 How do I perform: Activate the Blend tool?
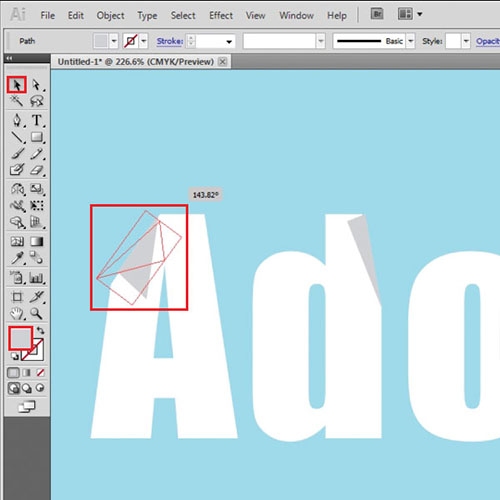[37, 258]
